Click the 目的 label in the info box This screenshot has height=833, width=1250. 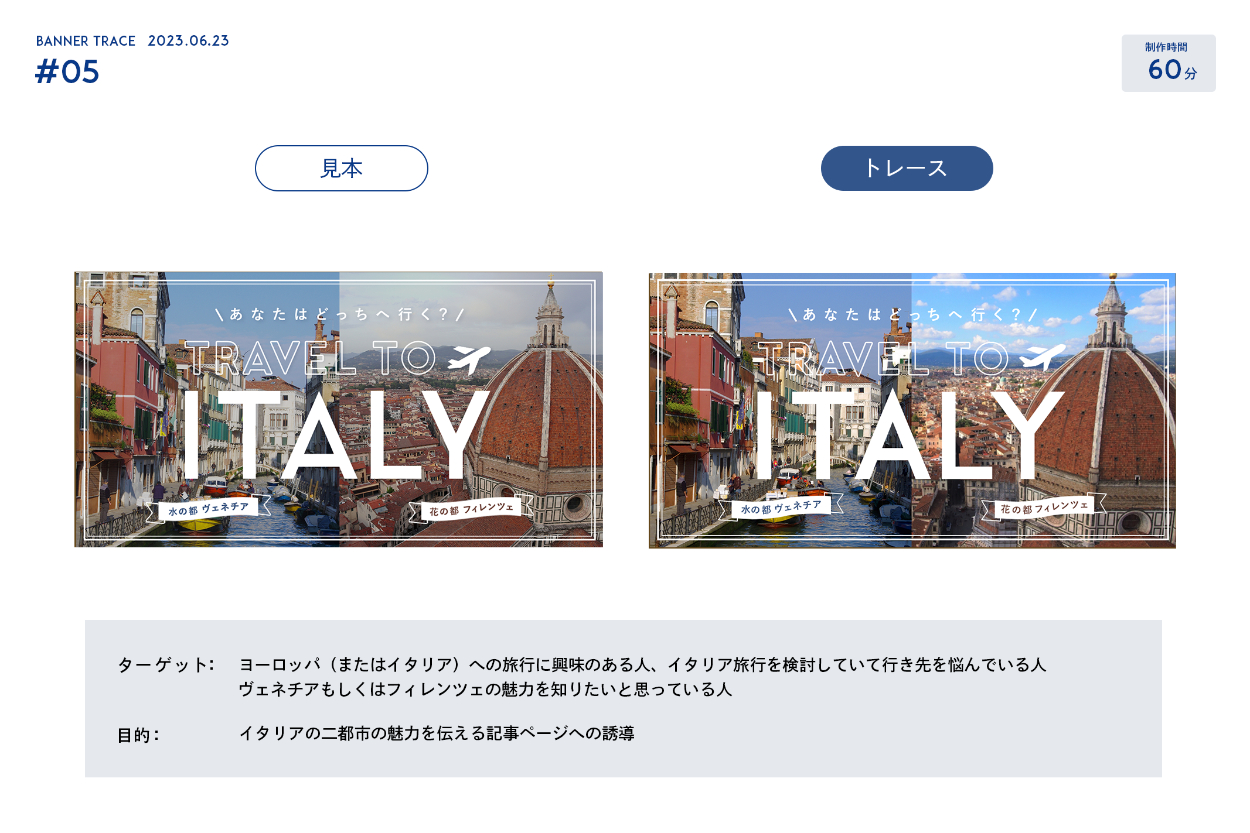click(138, 735)
